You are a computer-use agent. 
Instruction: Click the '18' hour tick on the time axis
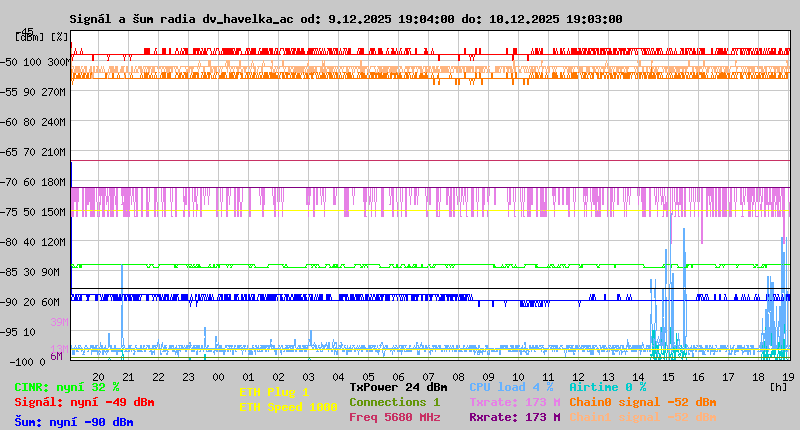[758, 377]
